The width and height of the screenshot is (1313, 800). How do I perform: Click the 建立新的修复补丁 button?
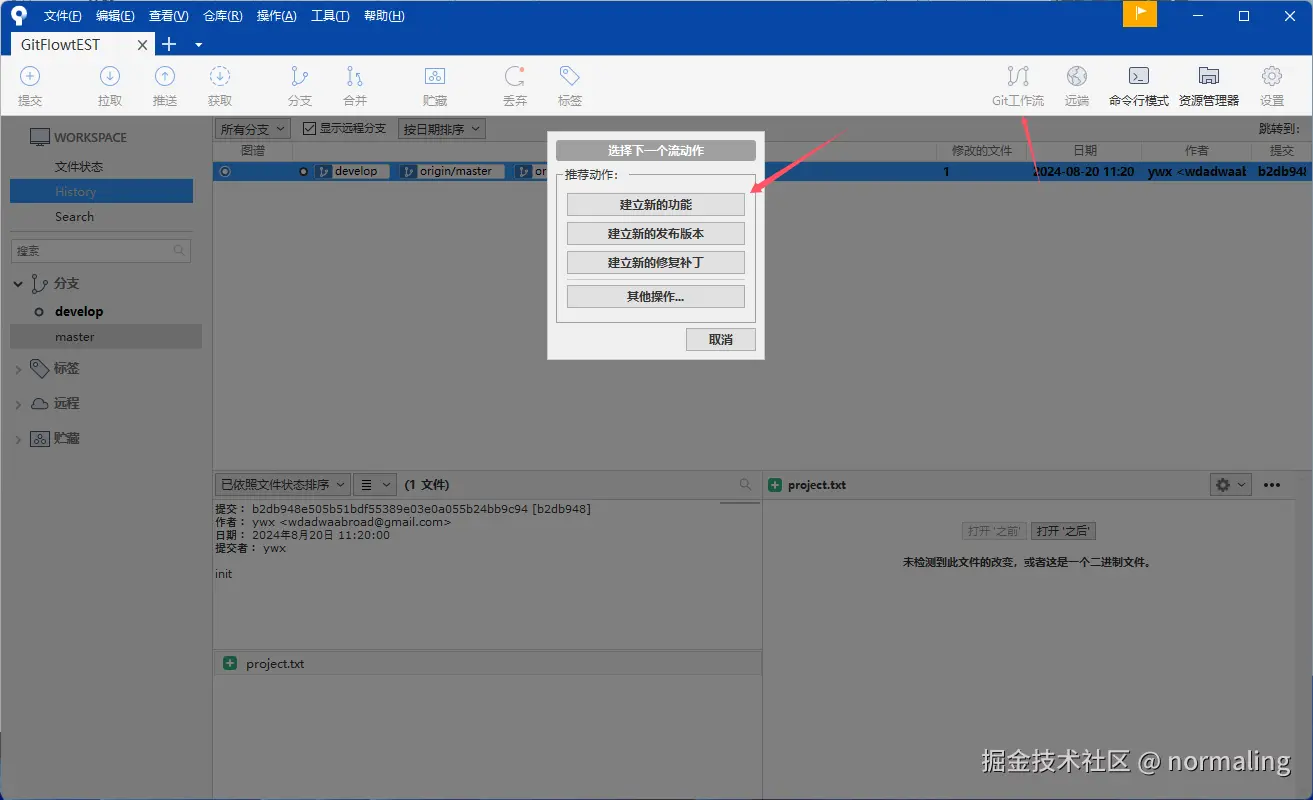click(x=656, y=262)
